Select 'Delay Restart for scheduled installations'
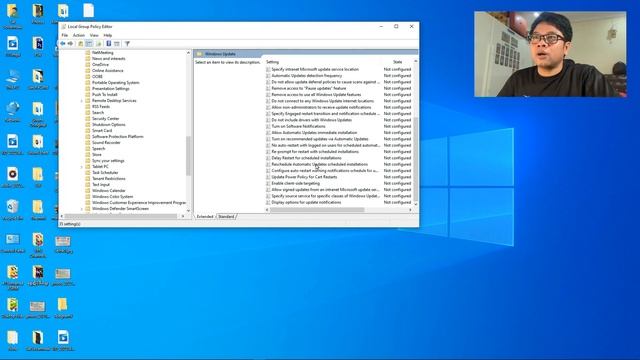 pyautogui.click(x=307, y=158)
